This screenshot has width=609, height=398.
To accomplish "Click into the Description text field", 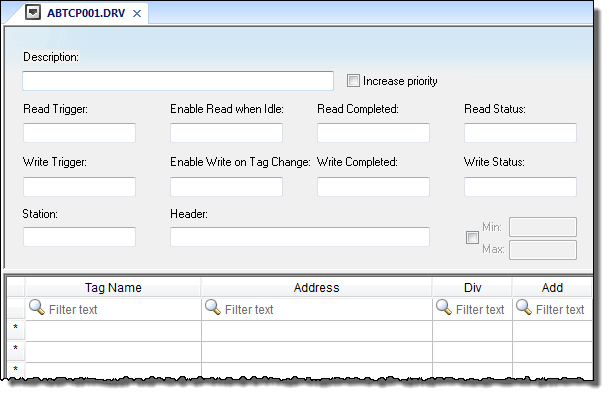I will pos(178,81).
